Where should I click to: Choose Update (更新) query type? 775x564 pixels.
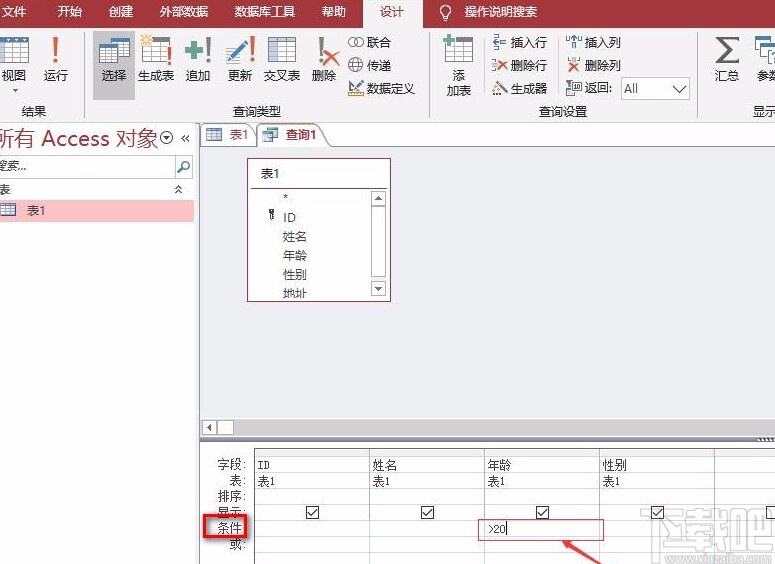click(240, 59)
